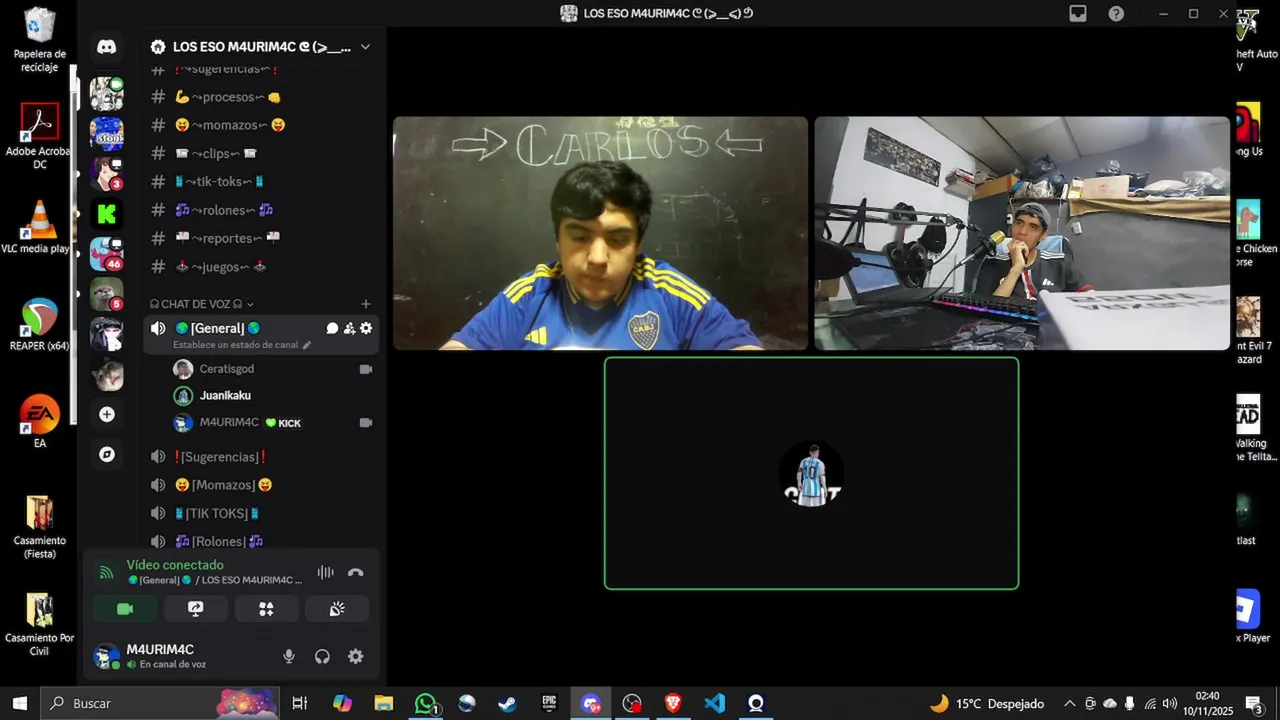This screenshot has width=1280, height=720.
Task: Collapse the CHAT DE VOZ category
Action: pyautogui.click(x=202, y=304)
